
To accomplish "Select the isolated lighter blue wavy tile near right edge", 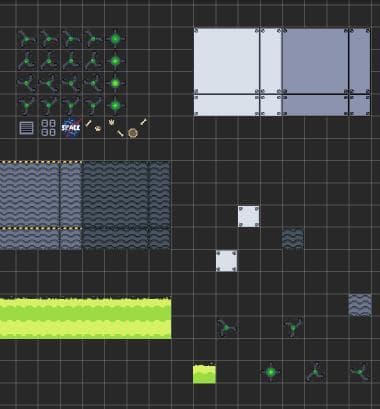I will 360,305.
